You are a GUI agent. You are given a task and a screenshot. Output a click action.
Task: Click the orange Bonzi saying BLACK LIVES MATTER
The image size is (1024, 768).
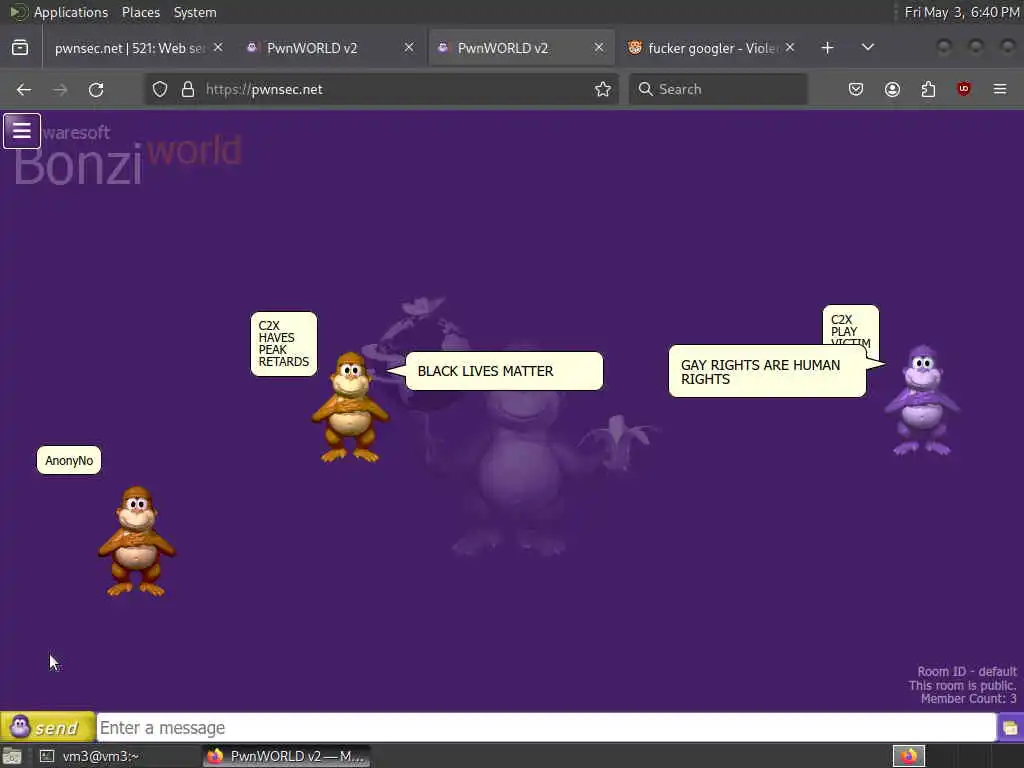coord(351,408)
